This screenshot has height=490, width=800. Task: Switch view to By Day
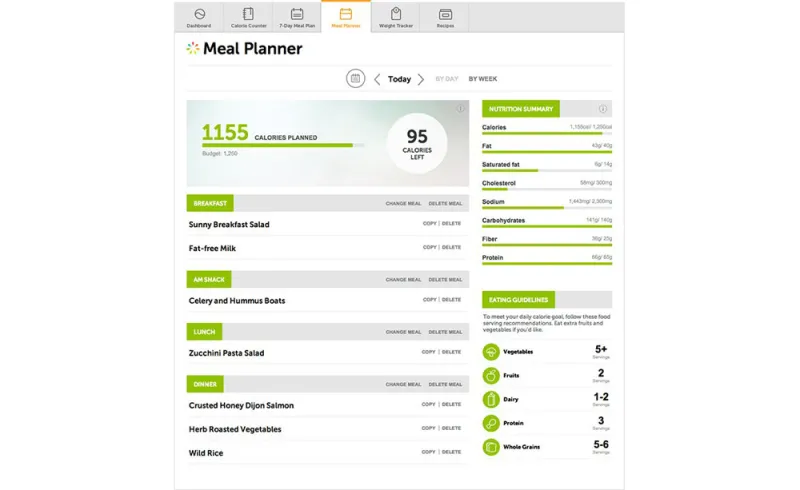[x=447, y=79]
